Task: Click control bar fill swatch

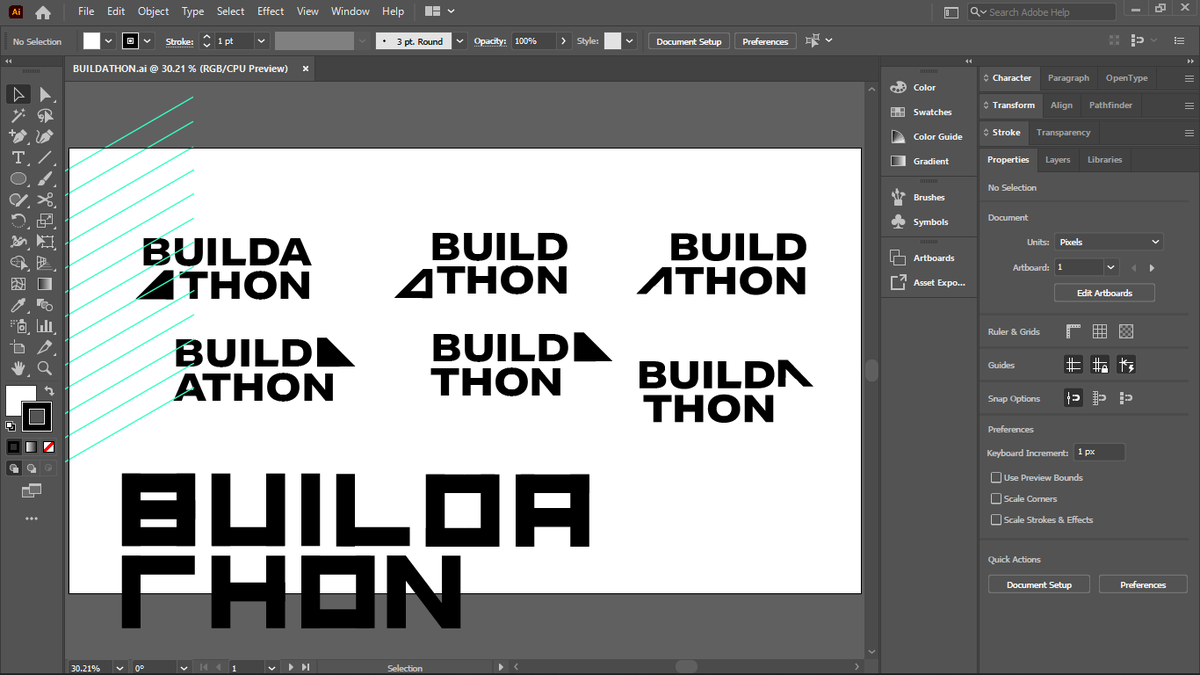Action: pos(91,41)
